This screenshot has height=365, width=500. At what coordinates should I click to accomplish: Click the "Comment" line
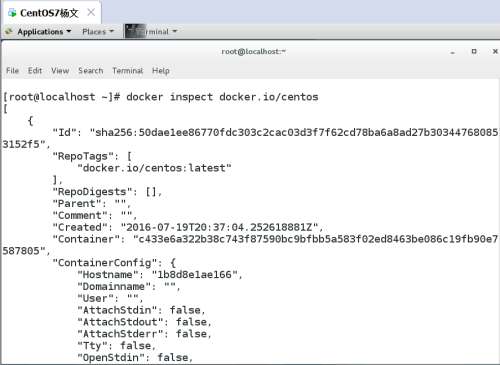(95, 215)
